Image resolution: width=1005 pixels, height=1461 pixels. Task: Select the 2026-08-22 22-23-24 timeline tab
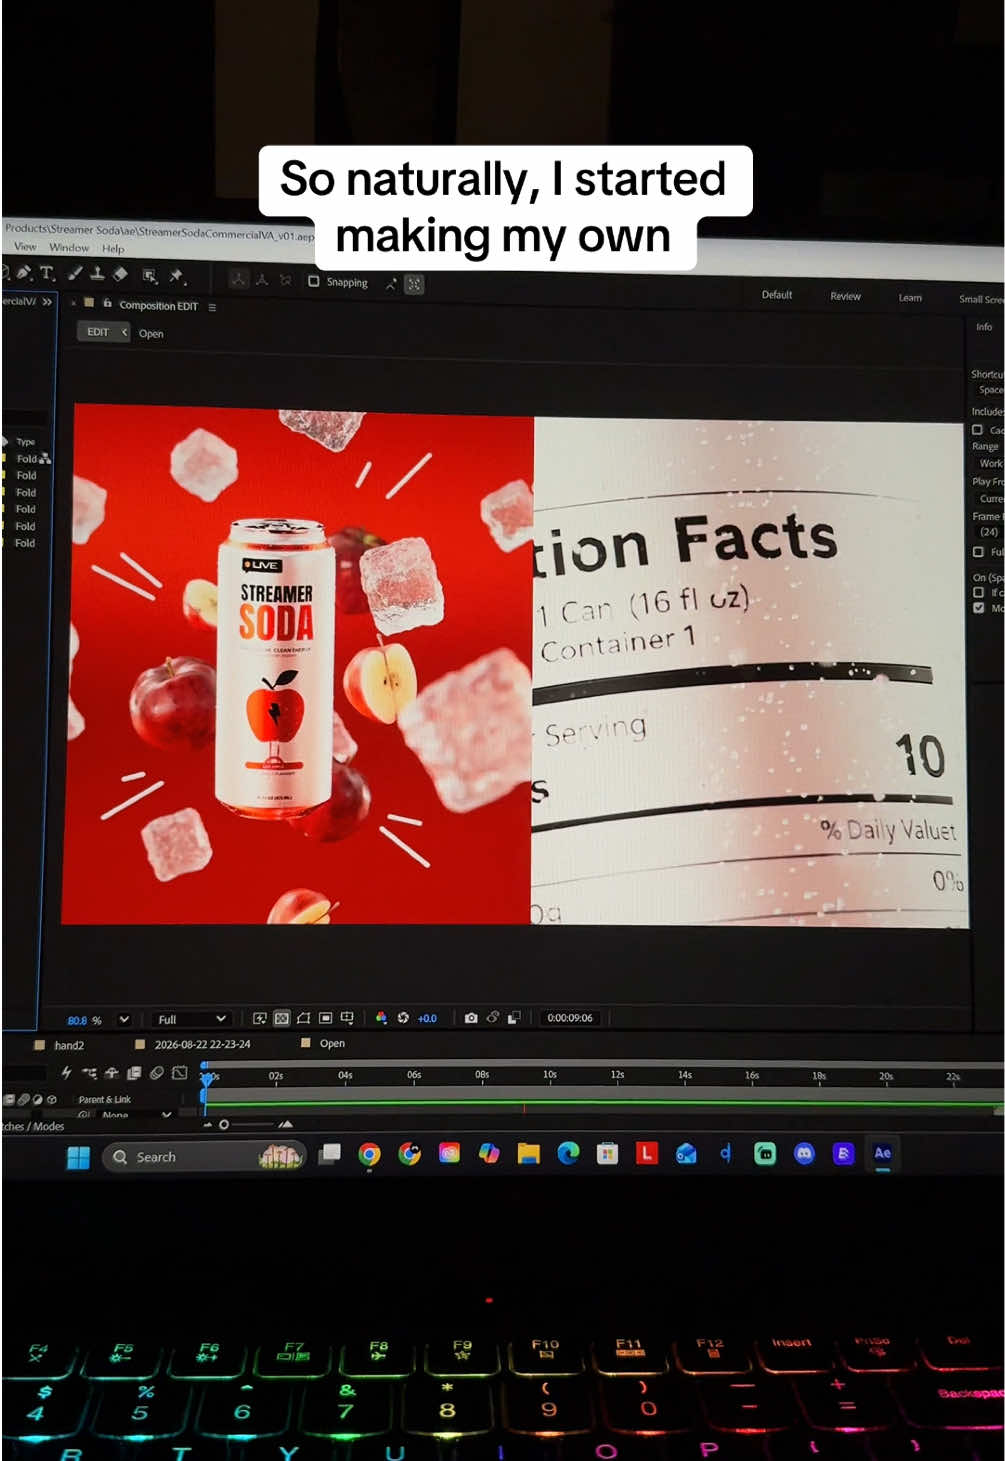coord(203,1044)
